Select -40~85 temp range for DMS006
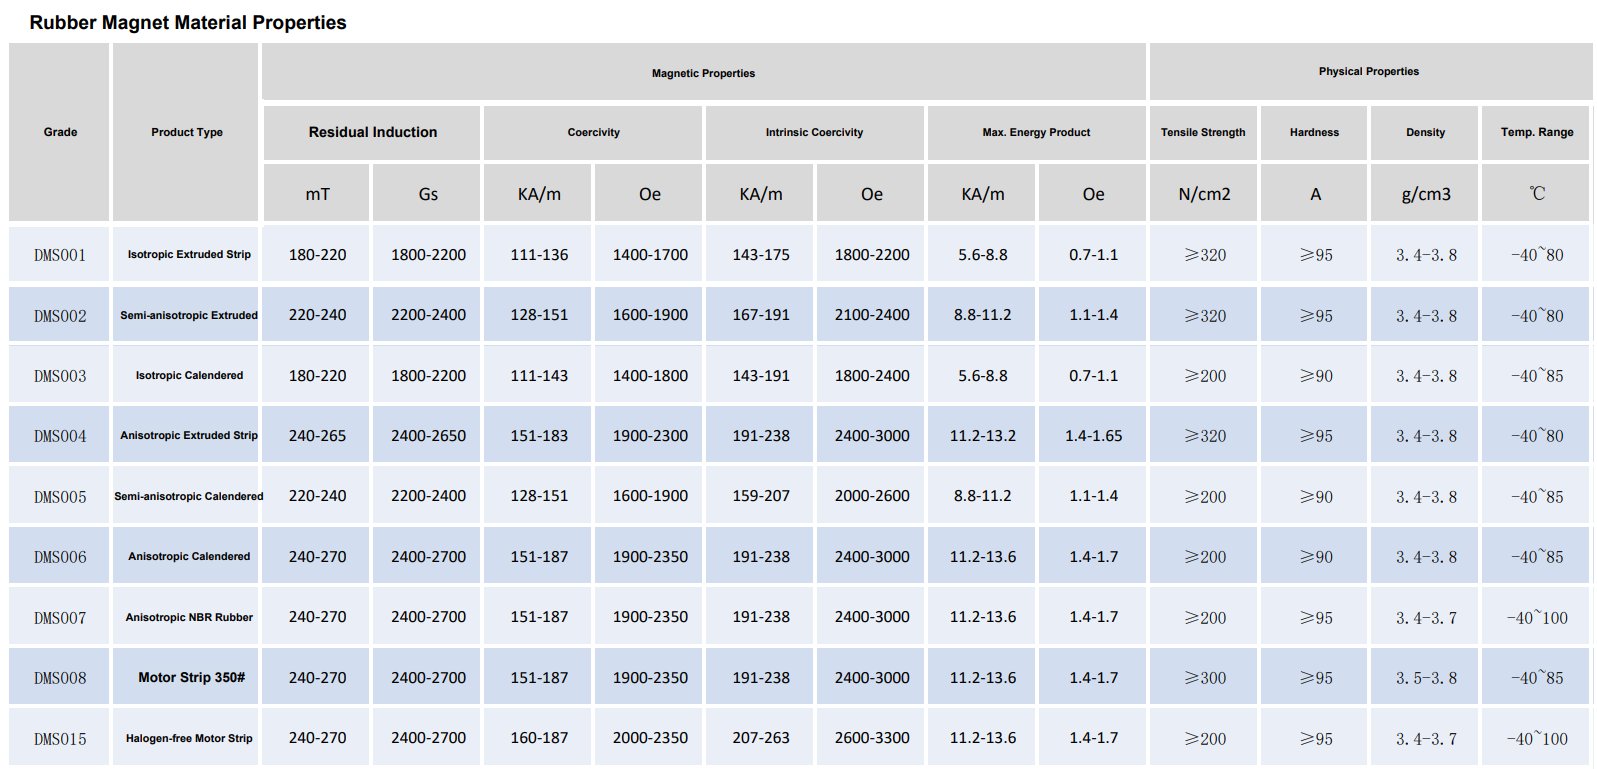Screen dimensions: 1597x769 1537,557
